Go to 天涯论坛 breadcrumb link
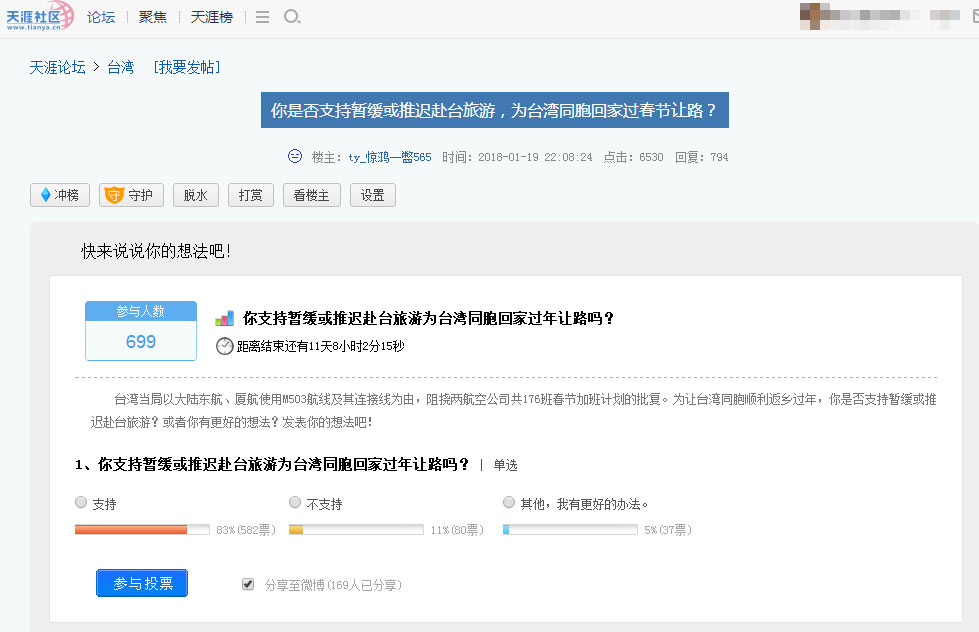Viewport: 979px width, 632px height. coord(57,67)
